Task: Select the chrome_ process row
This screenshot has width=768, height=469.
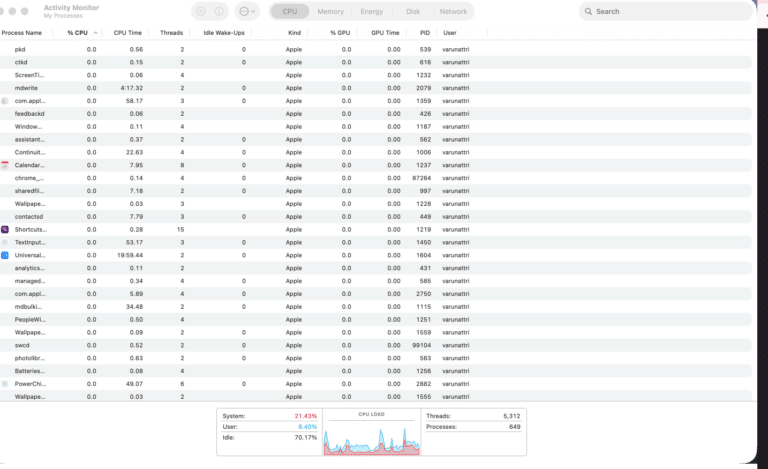Action: click(x=376, y=178)
